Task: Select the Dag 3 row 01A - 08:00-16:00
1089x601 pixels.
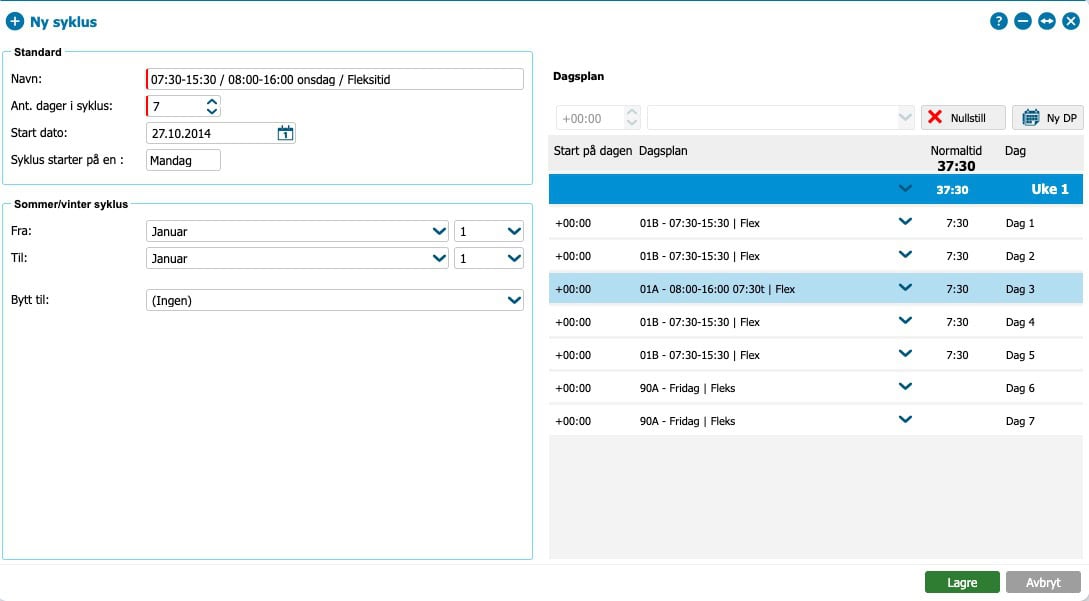Action: pyautogui.click(x=815, y=289)
